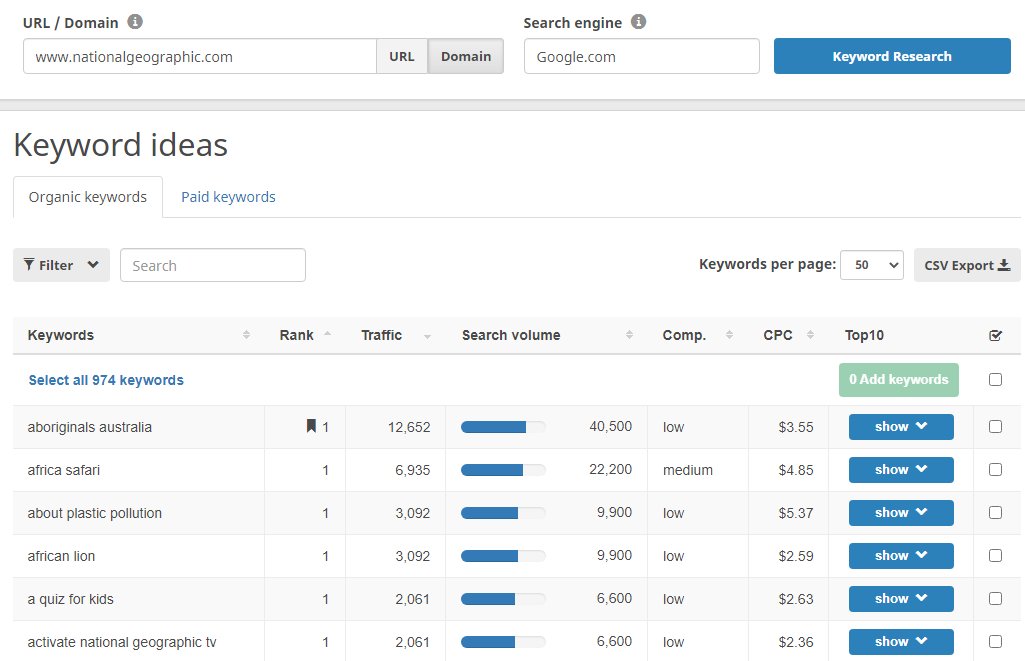Click the search volume bar for africa safari

point(500,469)
